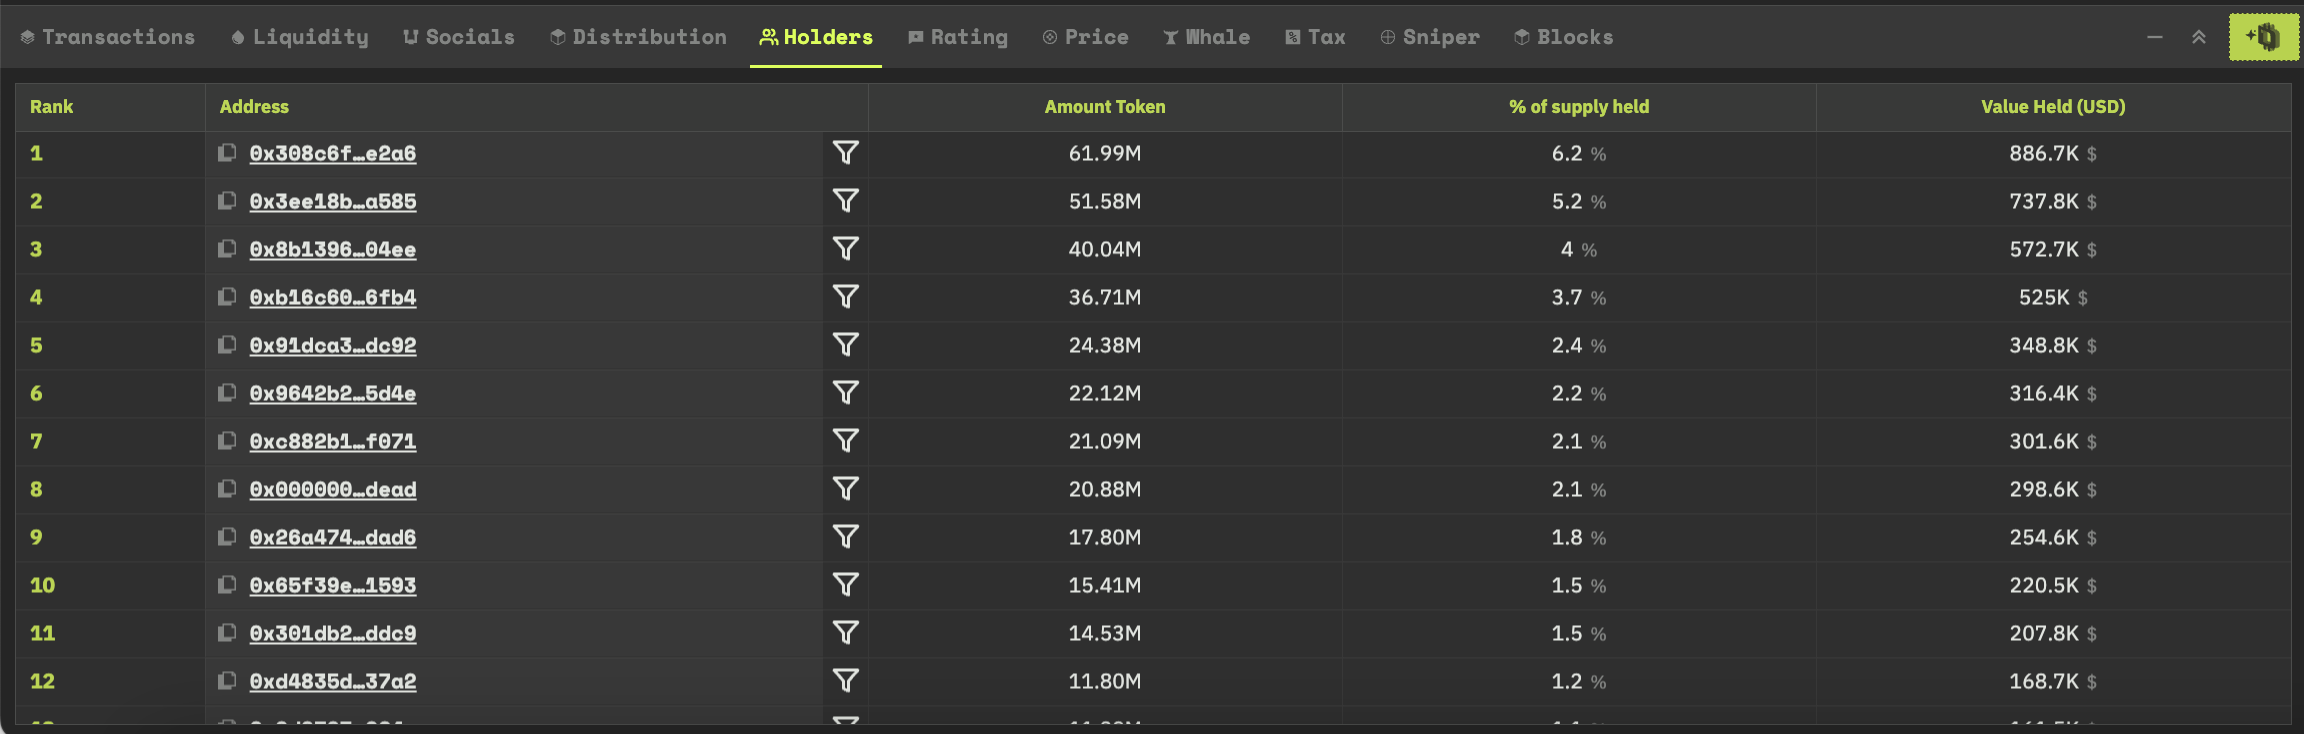The width and height of the screenshot is (2304, 734).
Task: Open the Transactions tab
Action: [108, 37]
